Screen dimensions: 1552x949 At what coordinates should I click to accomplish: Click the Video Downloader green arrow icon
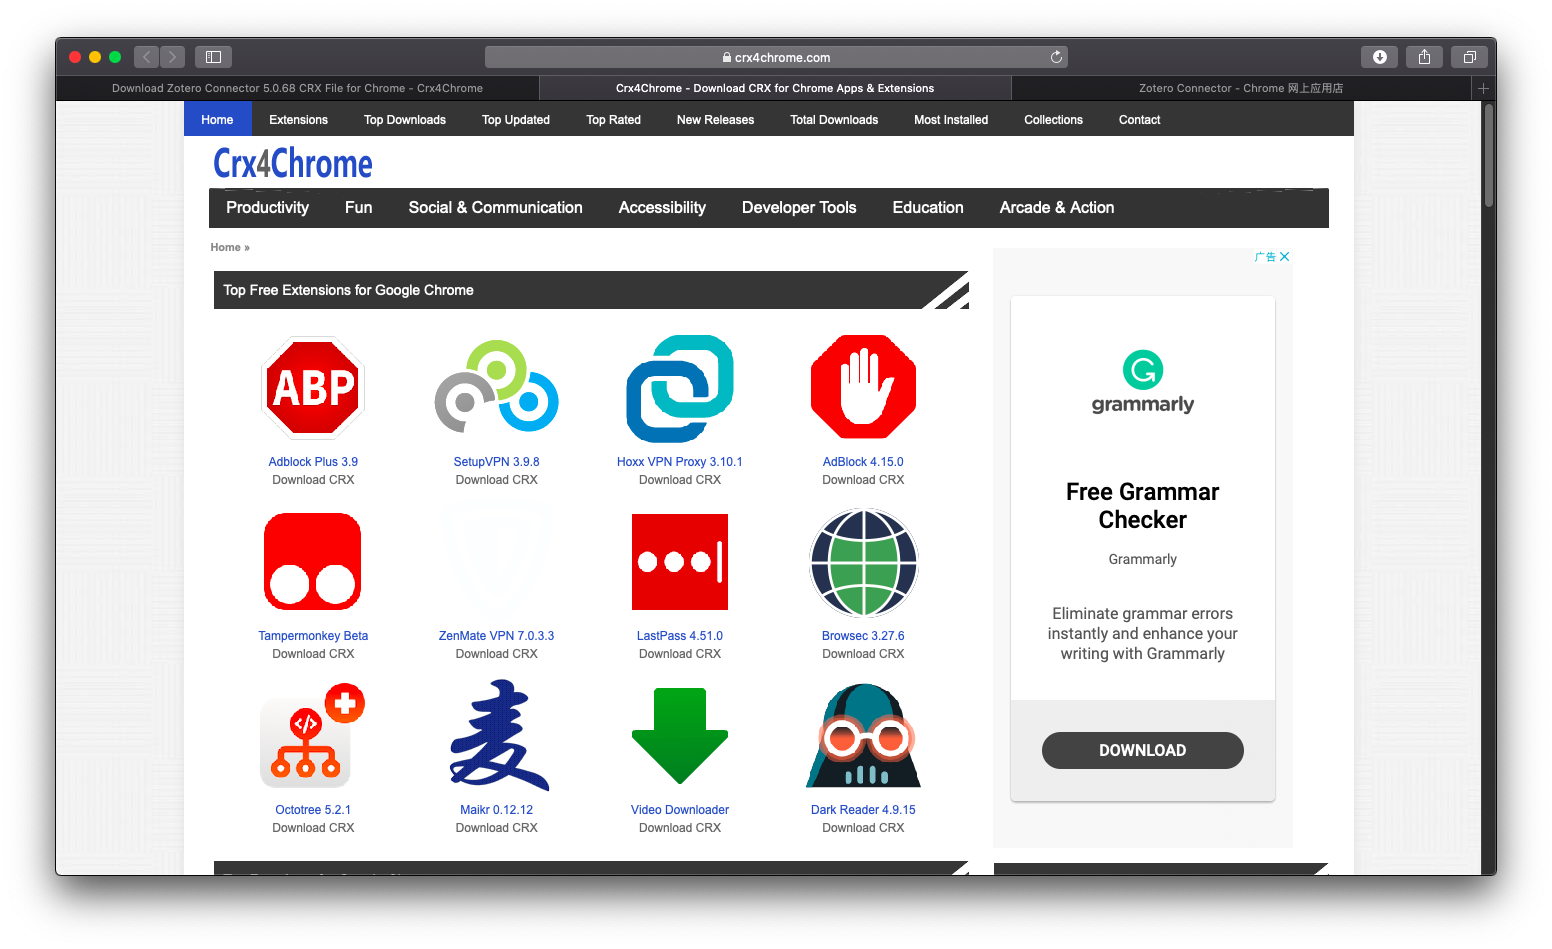click(680, 736)
